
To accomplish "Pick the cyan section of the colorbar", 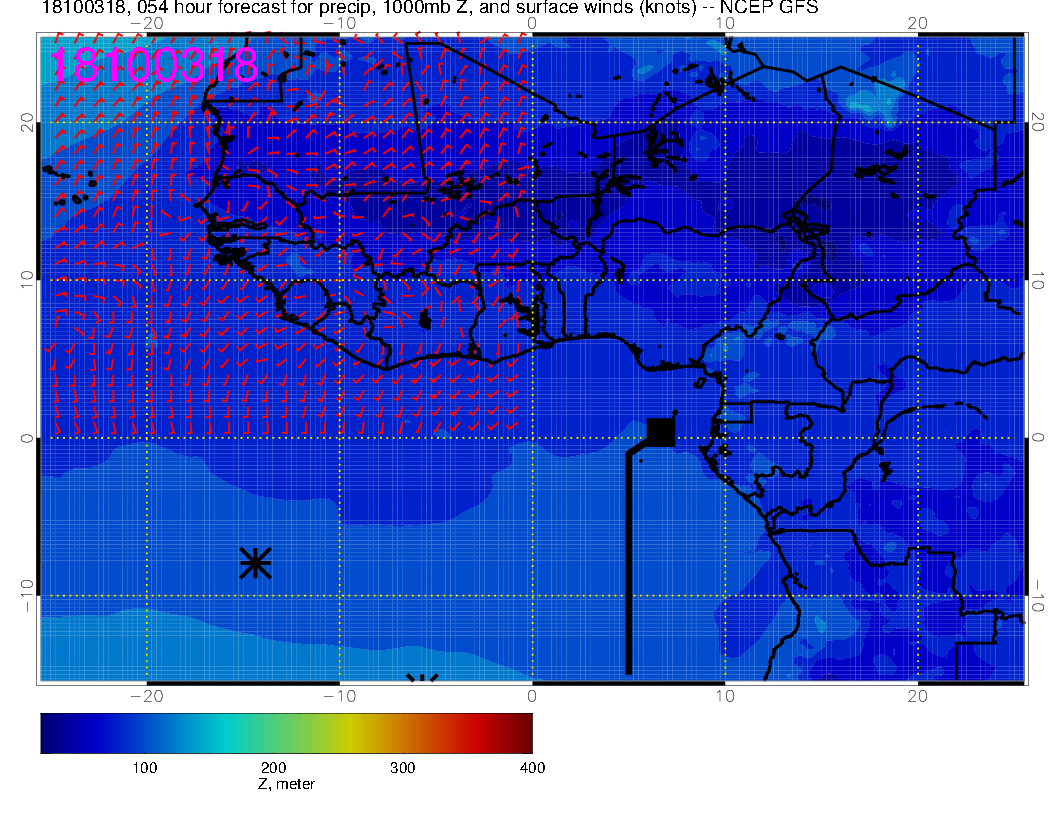I will 222,733.
